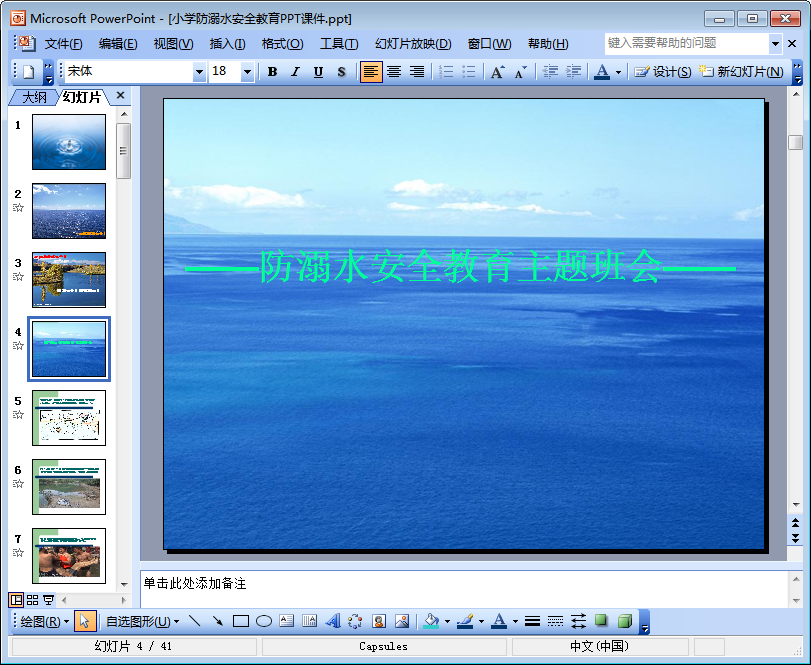Click the help question input box
The image size is (811, 665).
tap(686, 43)
